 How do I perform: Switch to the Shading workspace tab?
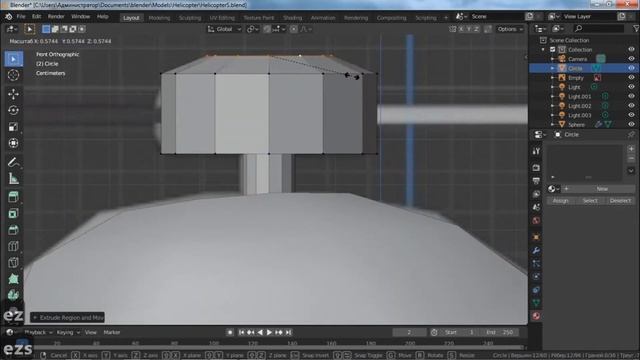293,18
